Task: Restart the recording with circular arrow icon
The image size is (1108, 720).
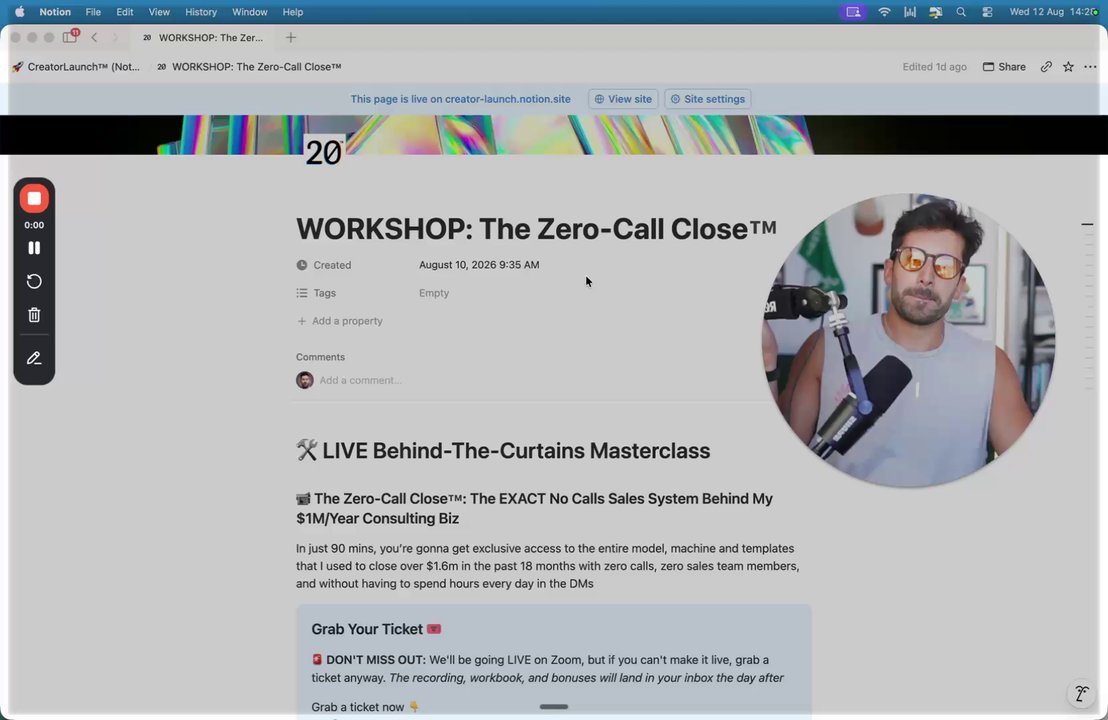Action: (34, 281)
